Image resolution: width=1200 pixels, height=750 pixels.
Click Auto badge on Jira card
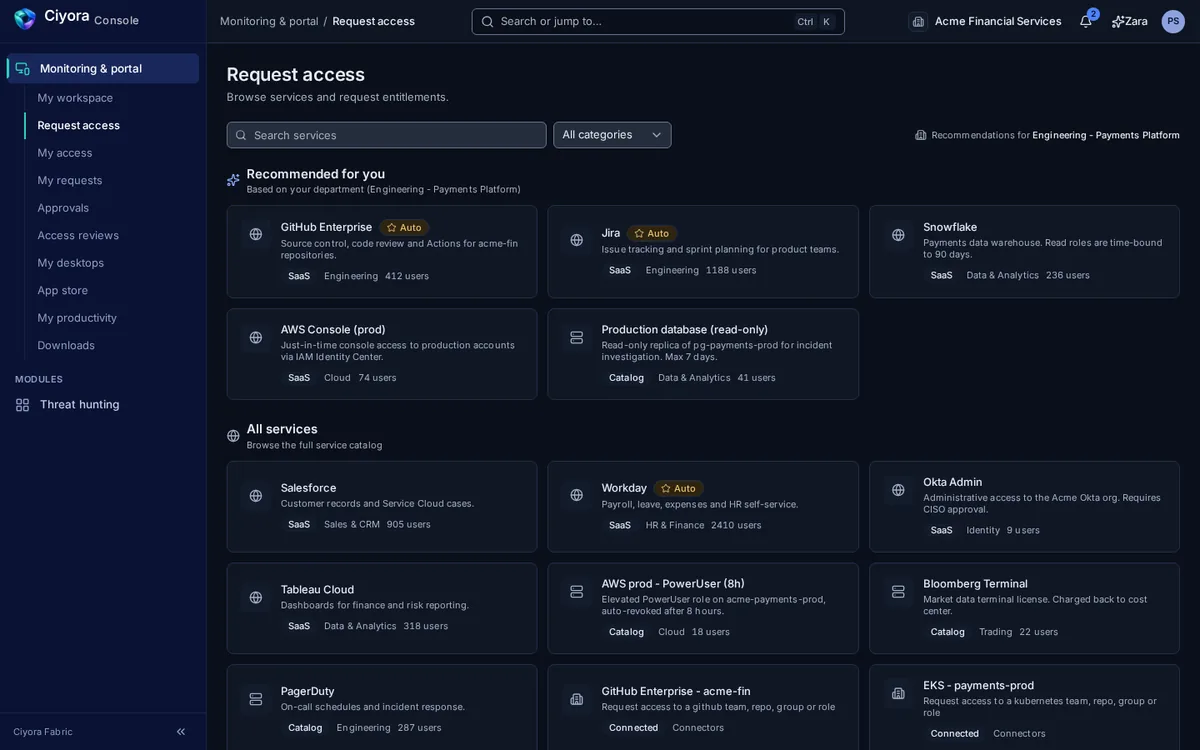pos(652,233)
